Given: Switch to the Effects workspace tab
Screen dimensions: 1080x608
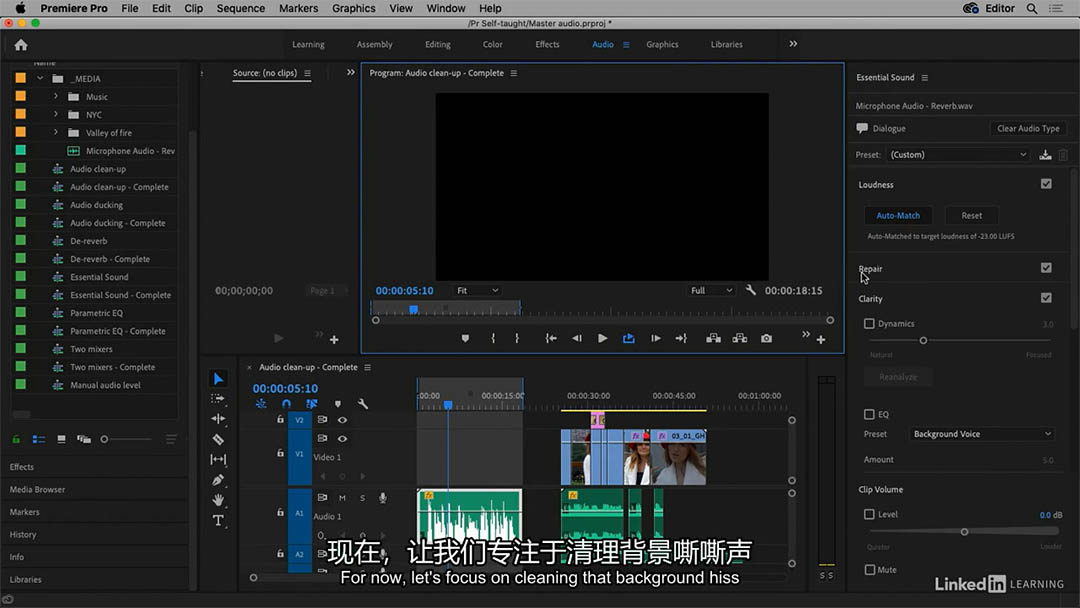Looking at the screenshot, I should click(548, 44).
